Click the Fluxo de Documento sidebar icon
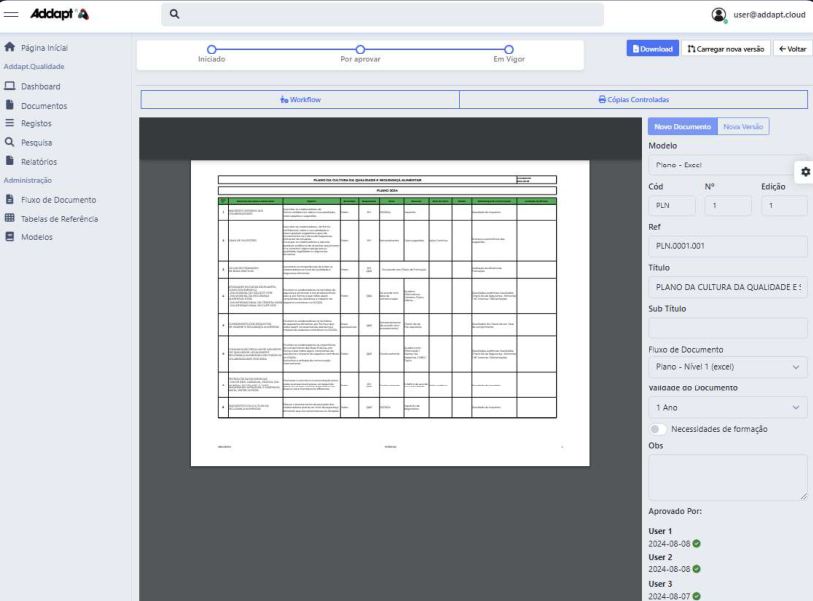 click(9, 199)
